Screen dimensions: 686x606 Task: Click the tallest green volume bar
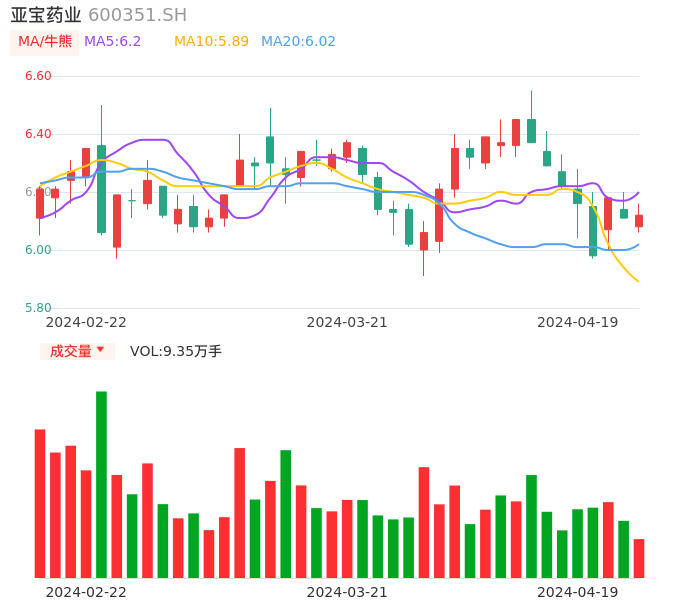tap(101, 484)
